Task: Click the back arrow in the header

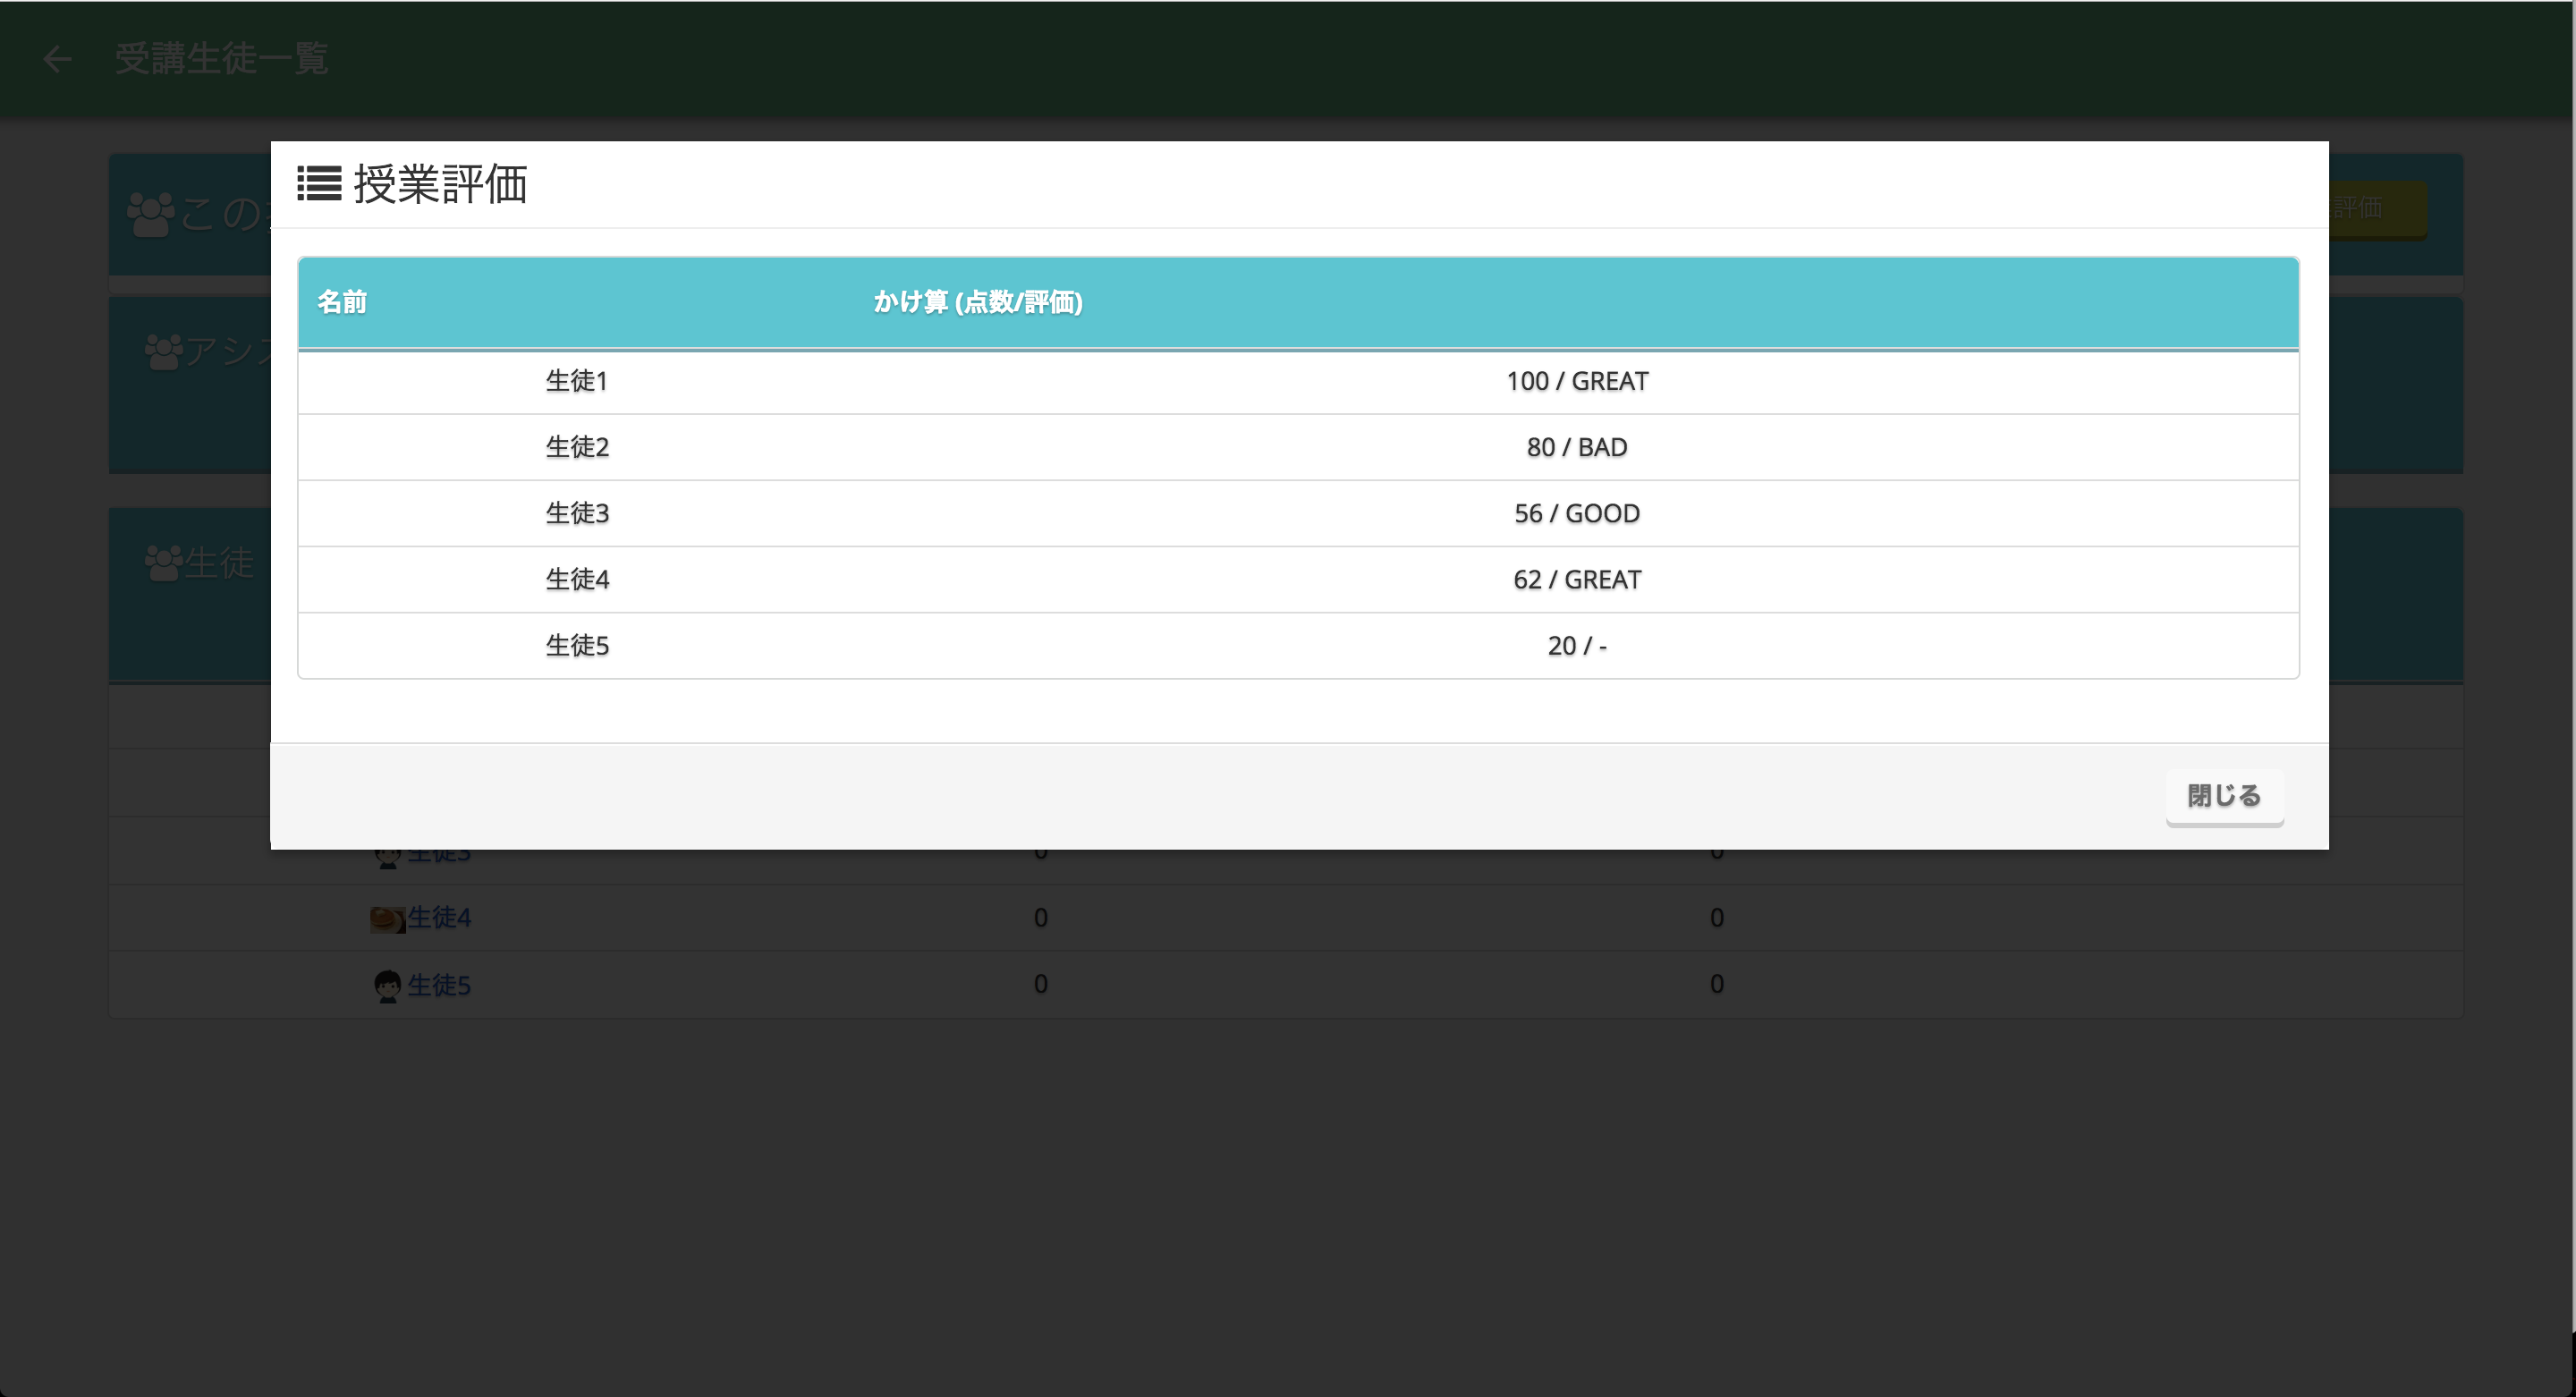Action: 58,59
